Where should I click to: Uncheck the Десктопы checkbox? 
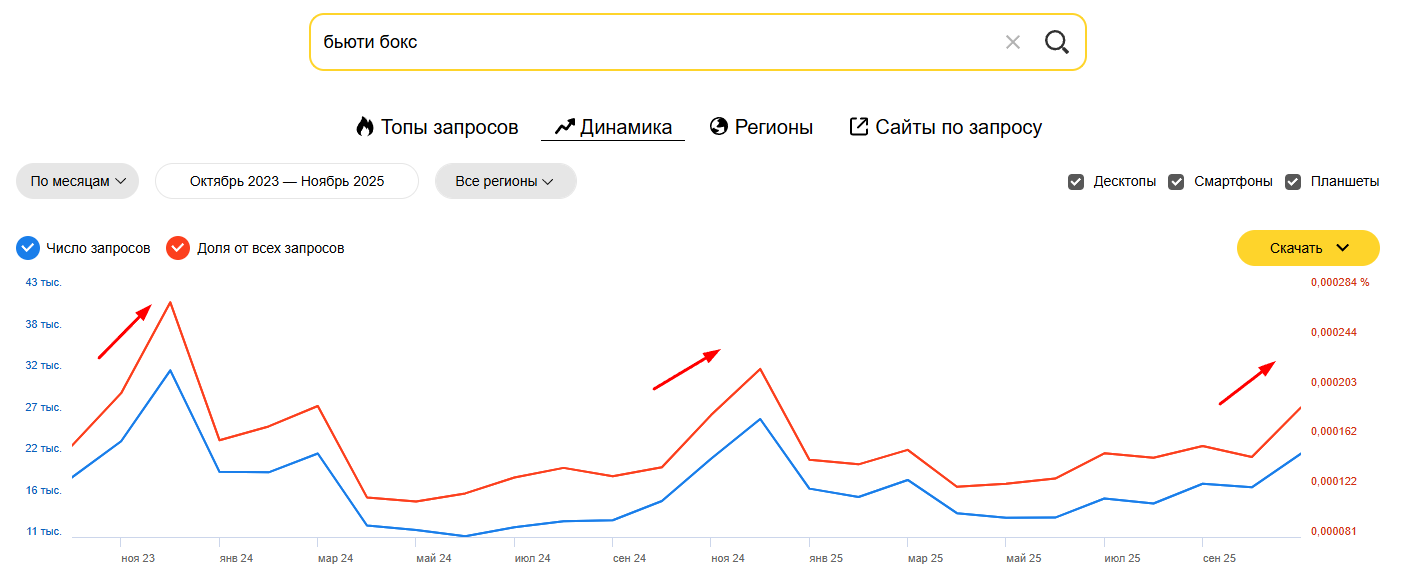1076,182
